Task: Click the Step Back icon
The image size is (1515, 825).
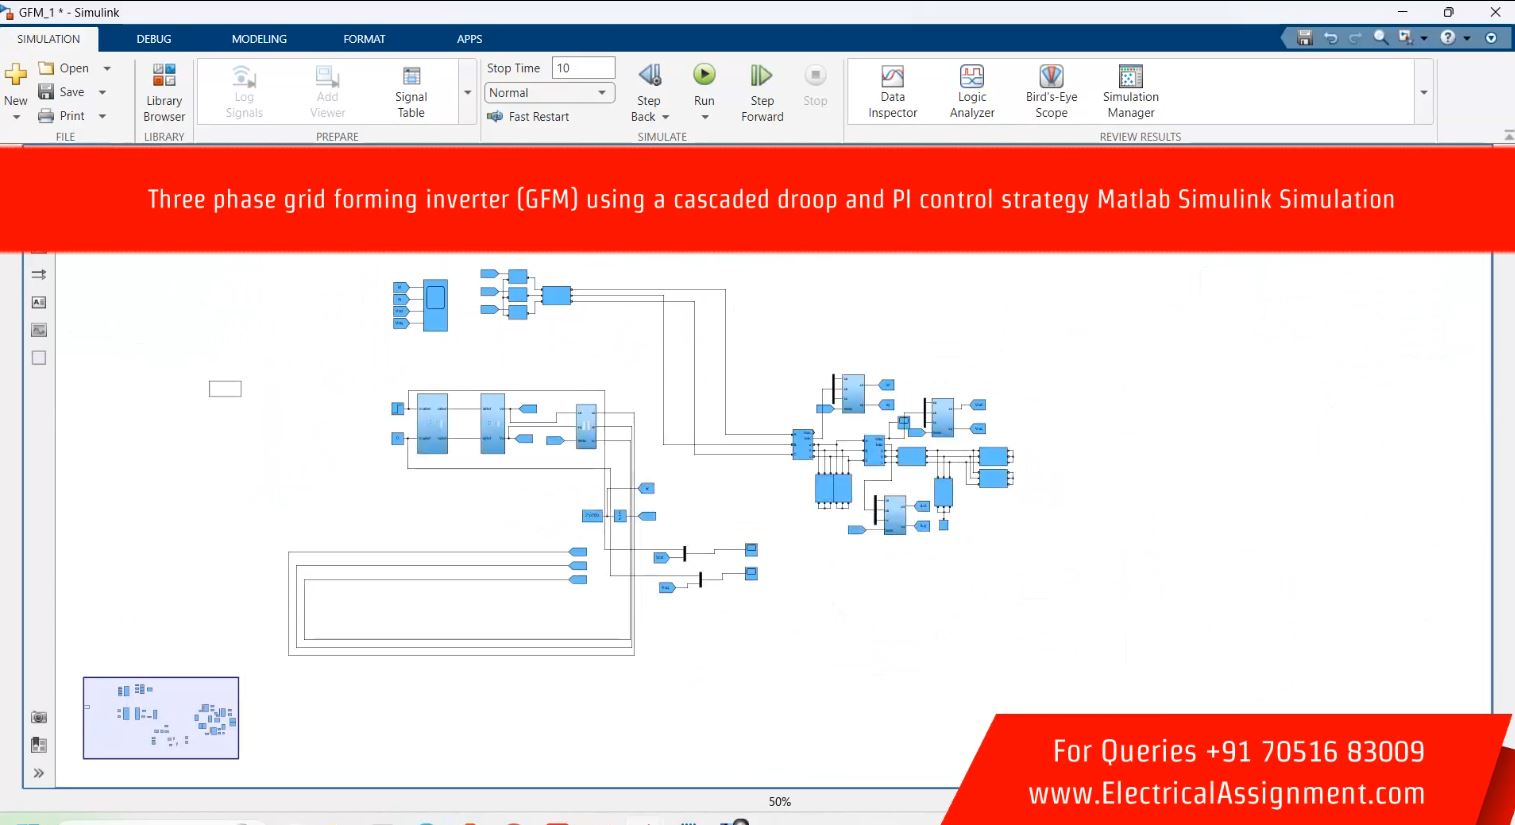Action: point(649,76)
